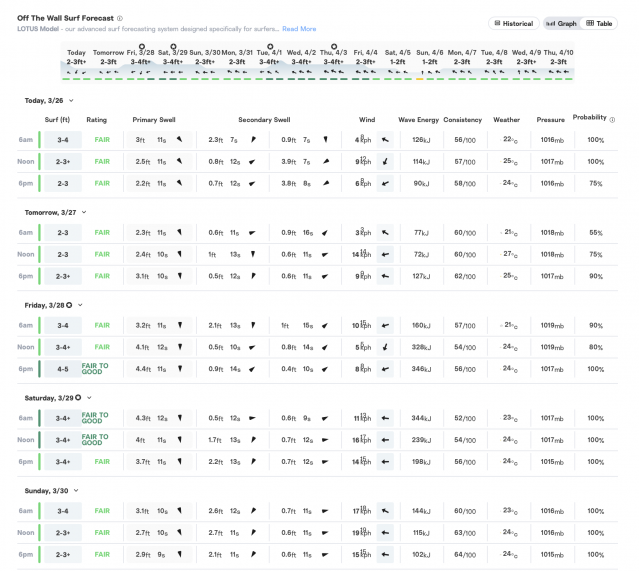The image size is (639, 571).
Task: Open the info icon beside Off The Wall Surf Forecast
Action: click(x=120, y=18)
